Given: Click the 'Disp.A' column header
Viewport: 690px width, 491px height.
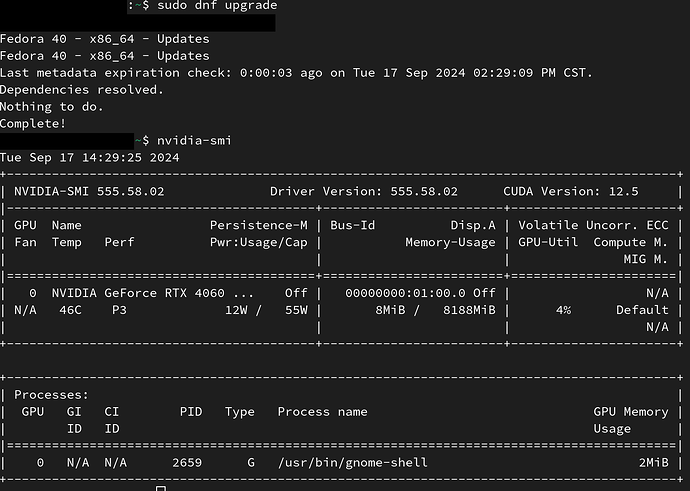Looking at the screenshot, I should tap(473, 225).
